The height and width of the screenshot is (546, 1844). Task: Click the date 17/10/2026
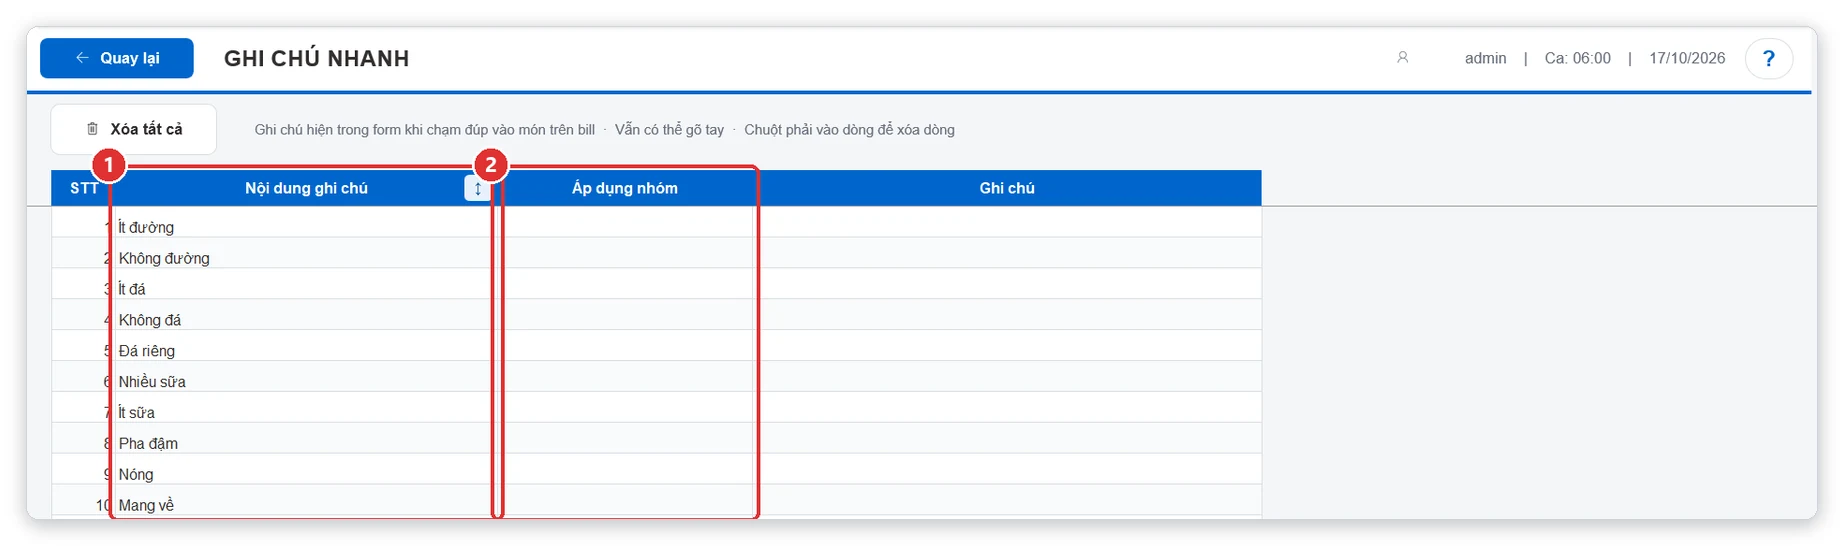click(x=1687, y=58)
